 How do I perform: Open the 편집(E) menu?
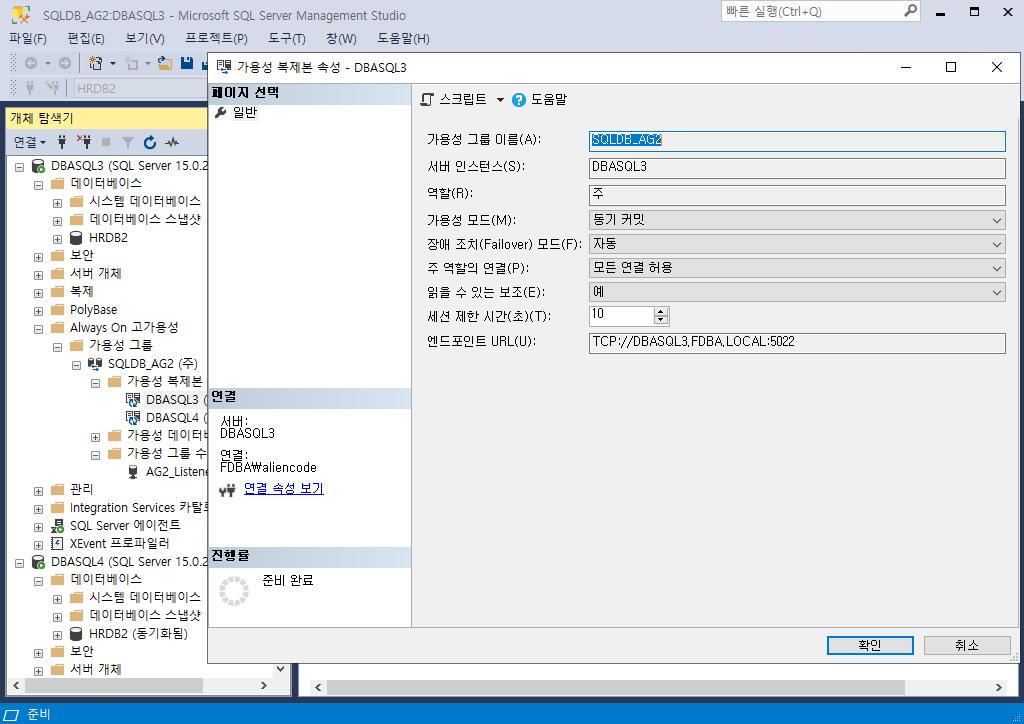point(86,39)
